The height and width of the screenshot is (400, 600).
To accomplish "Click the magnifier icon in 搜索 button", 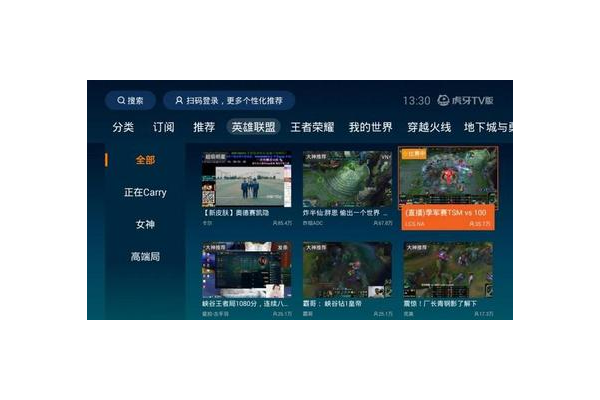I will [121, 101].
